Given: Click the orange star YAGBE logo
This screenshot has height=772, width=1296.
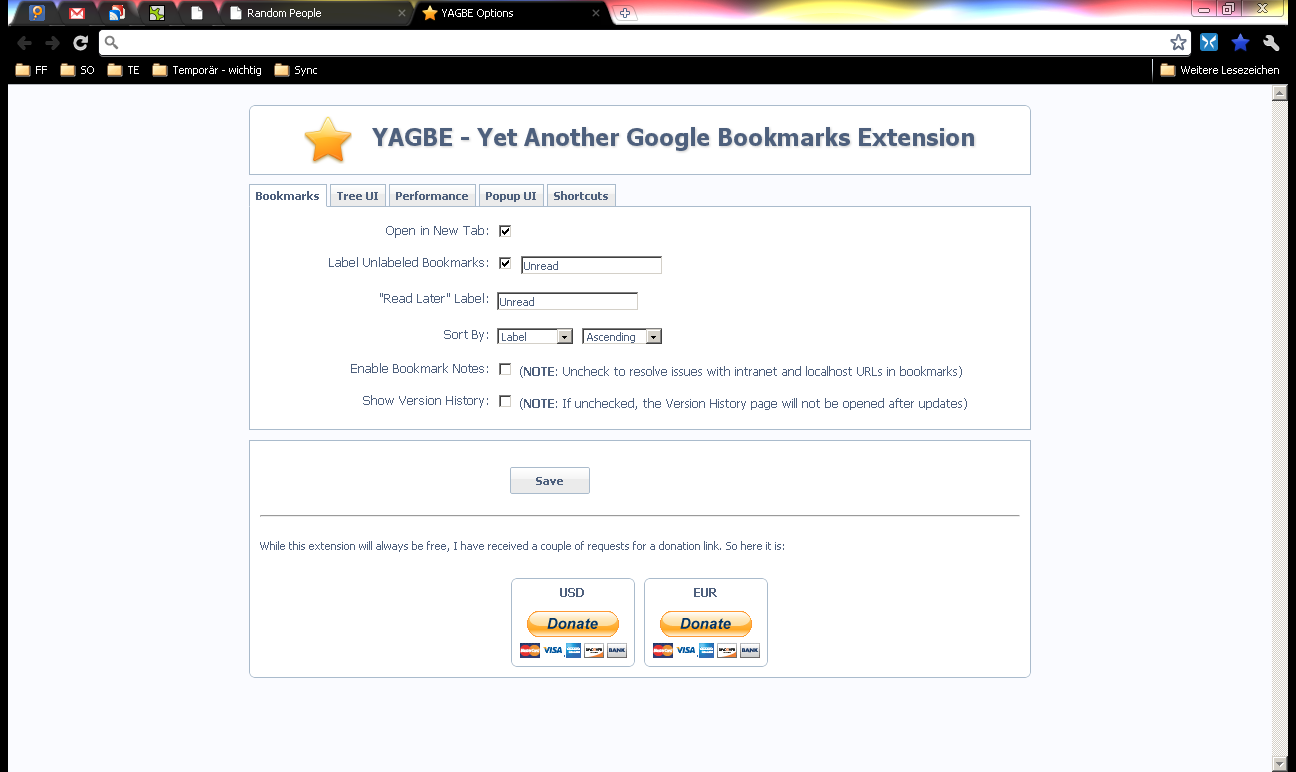Looking at the screenshot, I should pyautogui.click(x=328, y=140).
